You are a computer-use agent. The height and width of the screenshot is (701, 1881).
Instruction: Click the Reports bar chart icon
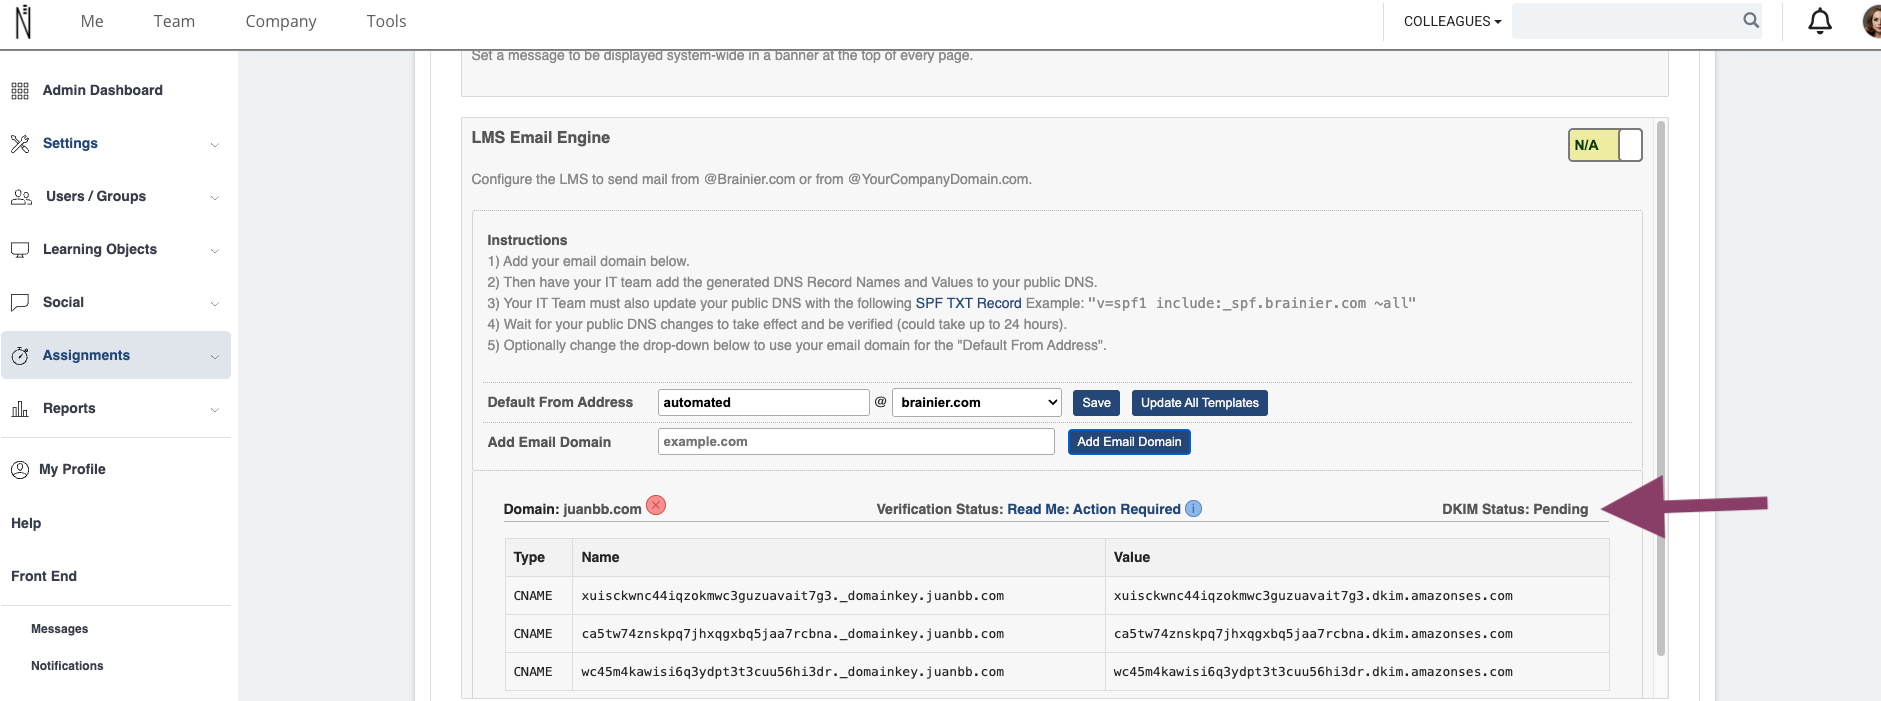20,409
